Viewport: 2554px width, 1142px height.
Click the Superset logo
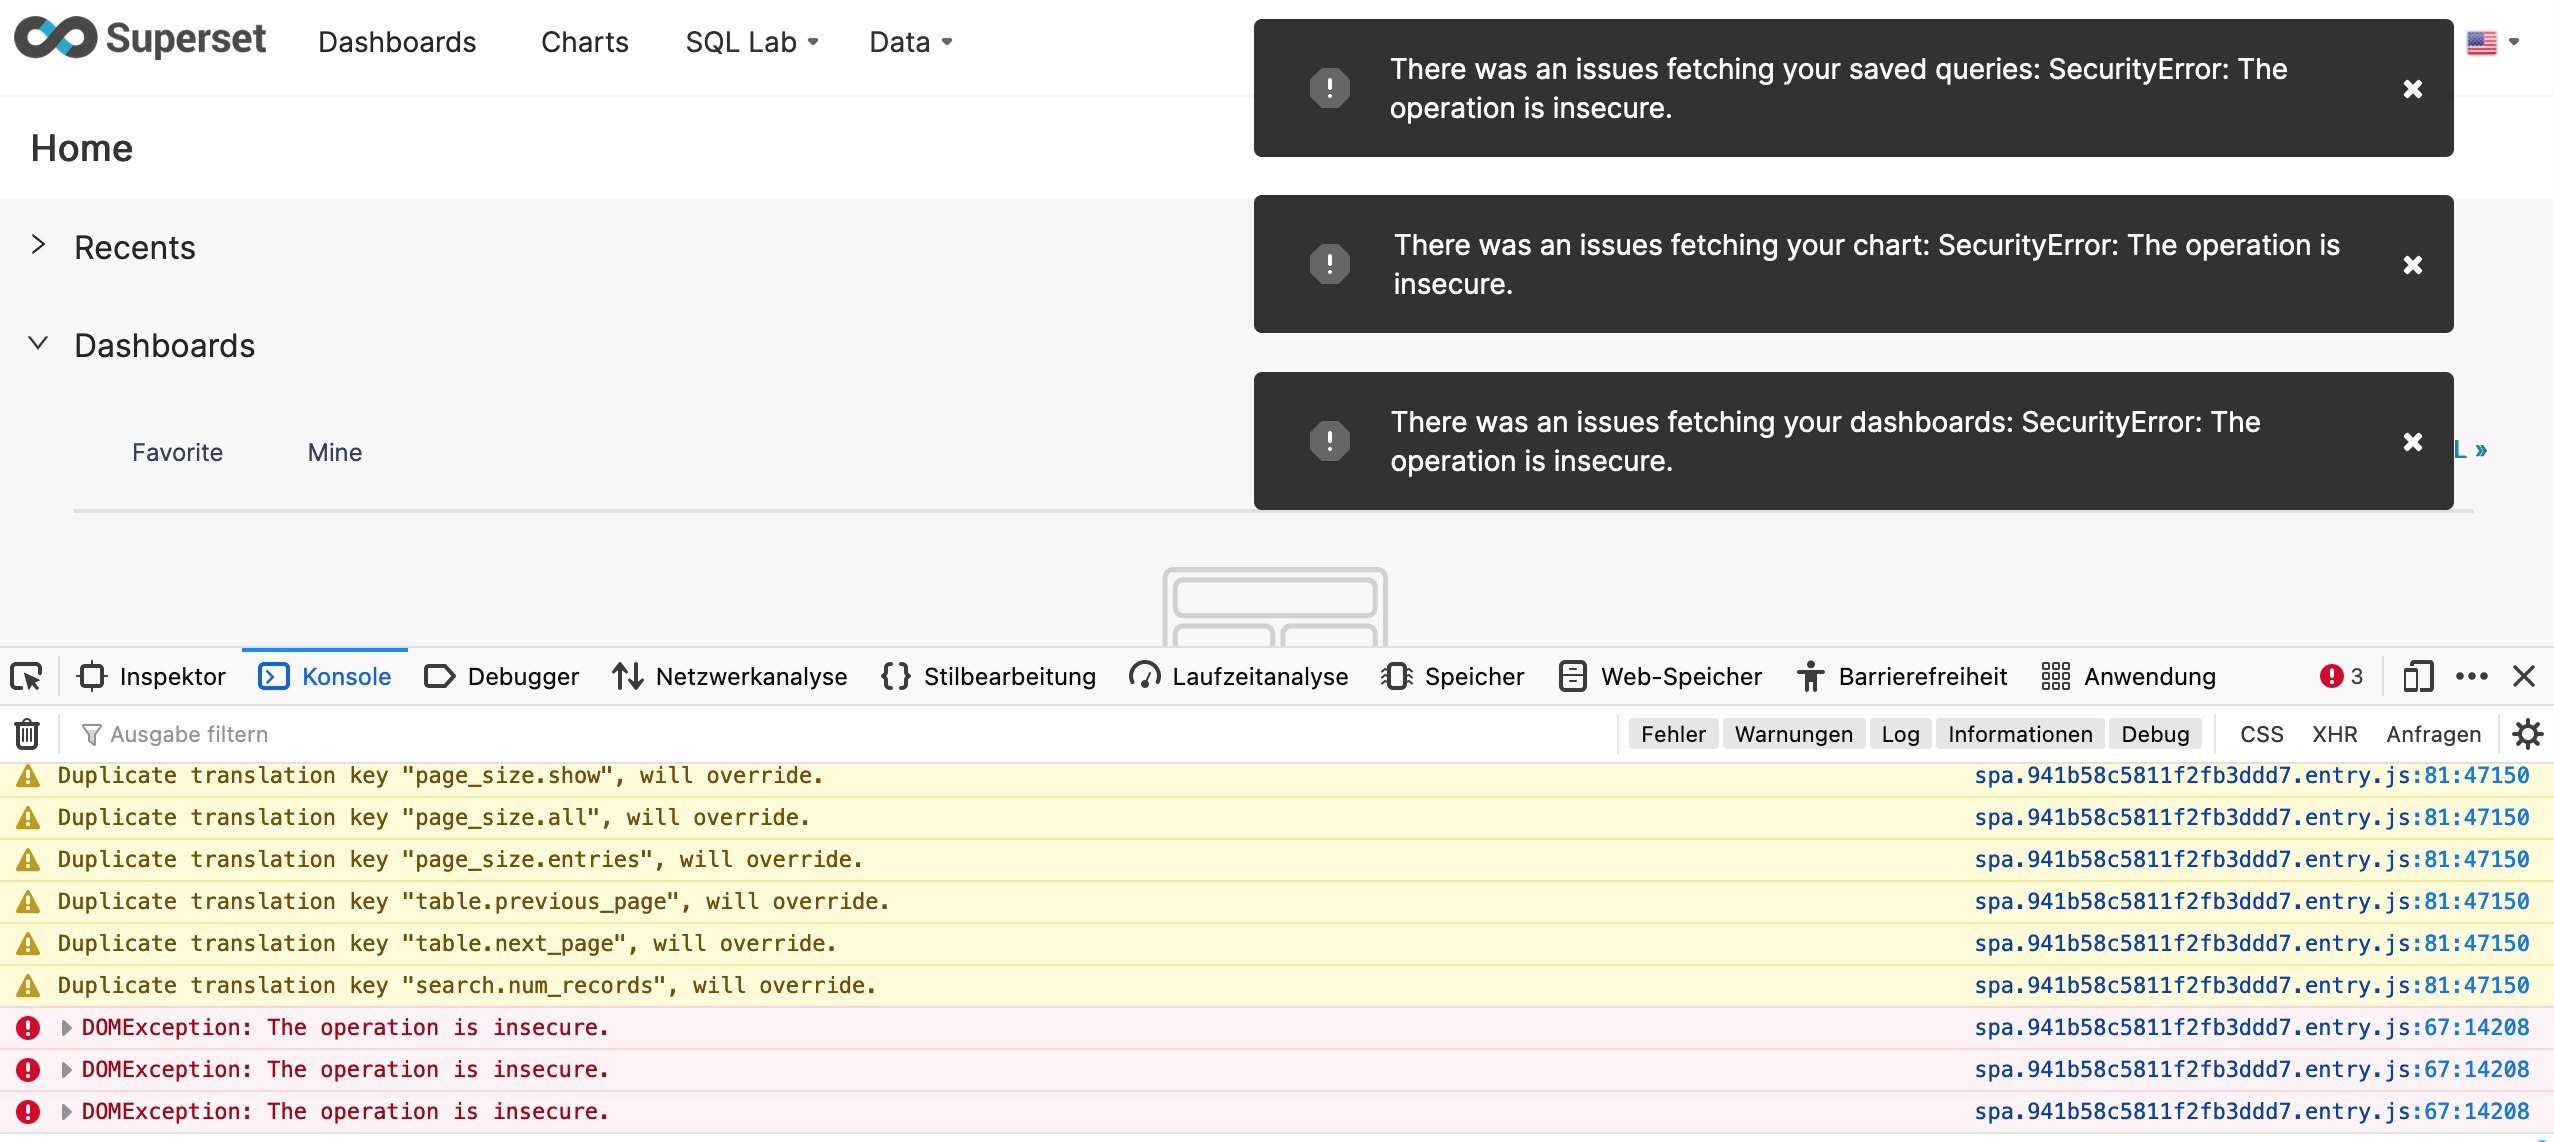point(140,40)
